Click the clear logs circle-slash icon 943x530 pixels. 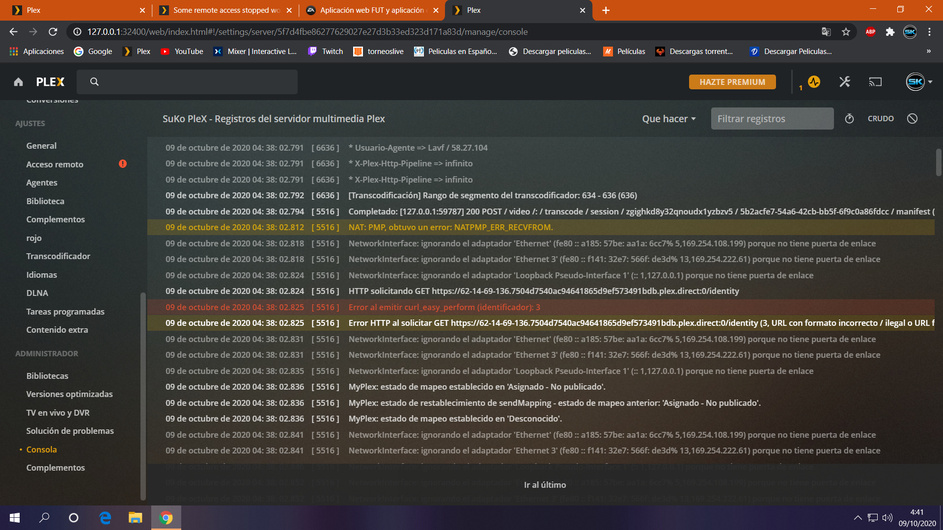click(x=912, y=119)
